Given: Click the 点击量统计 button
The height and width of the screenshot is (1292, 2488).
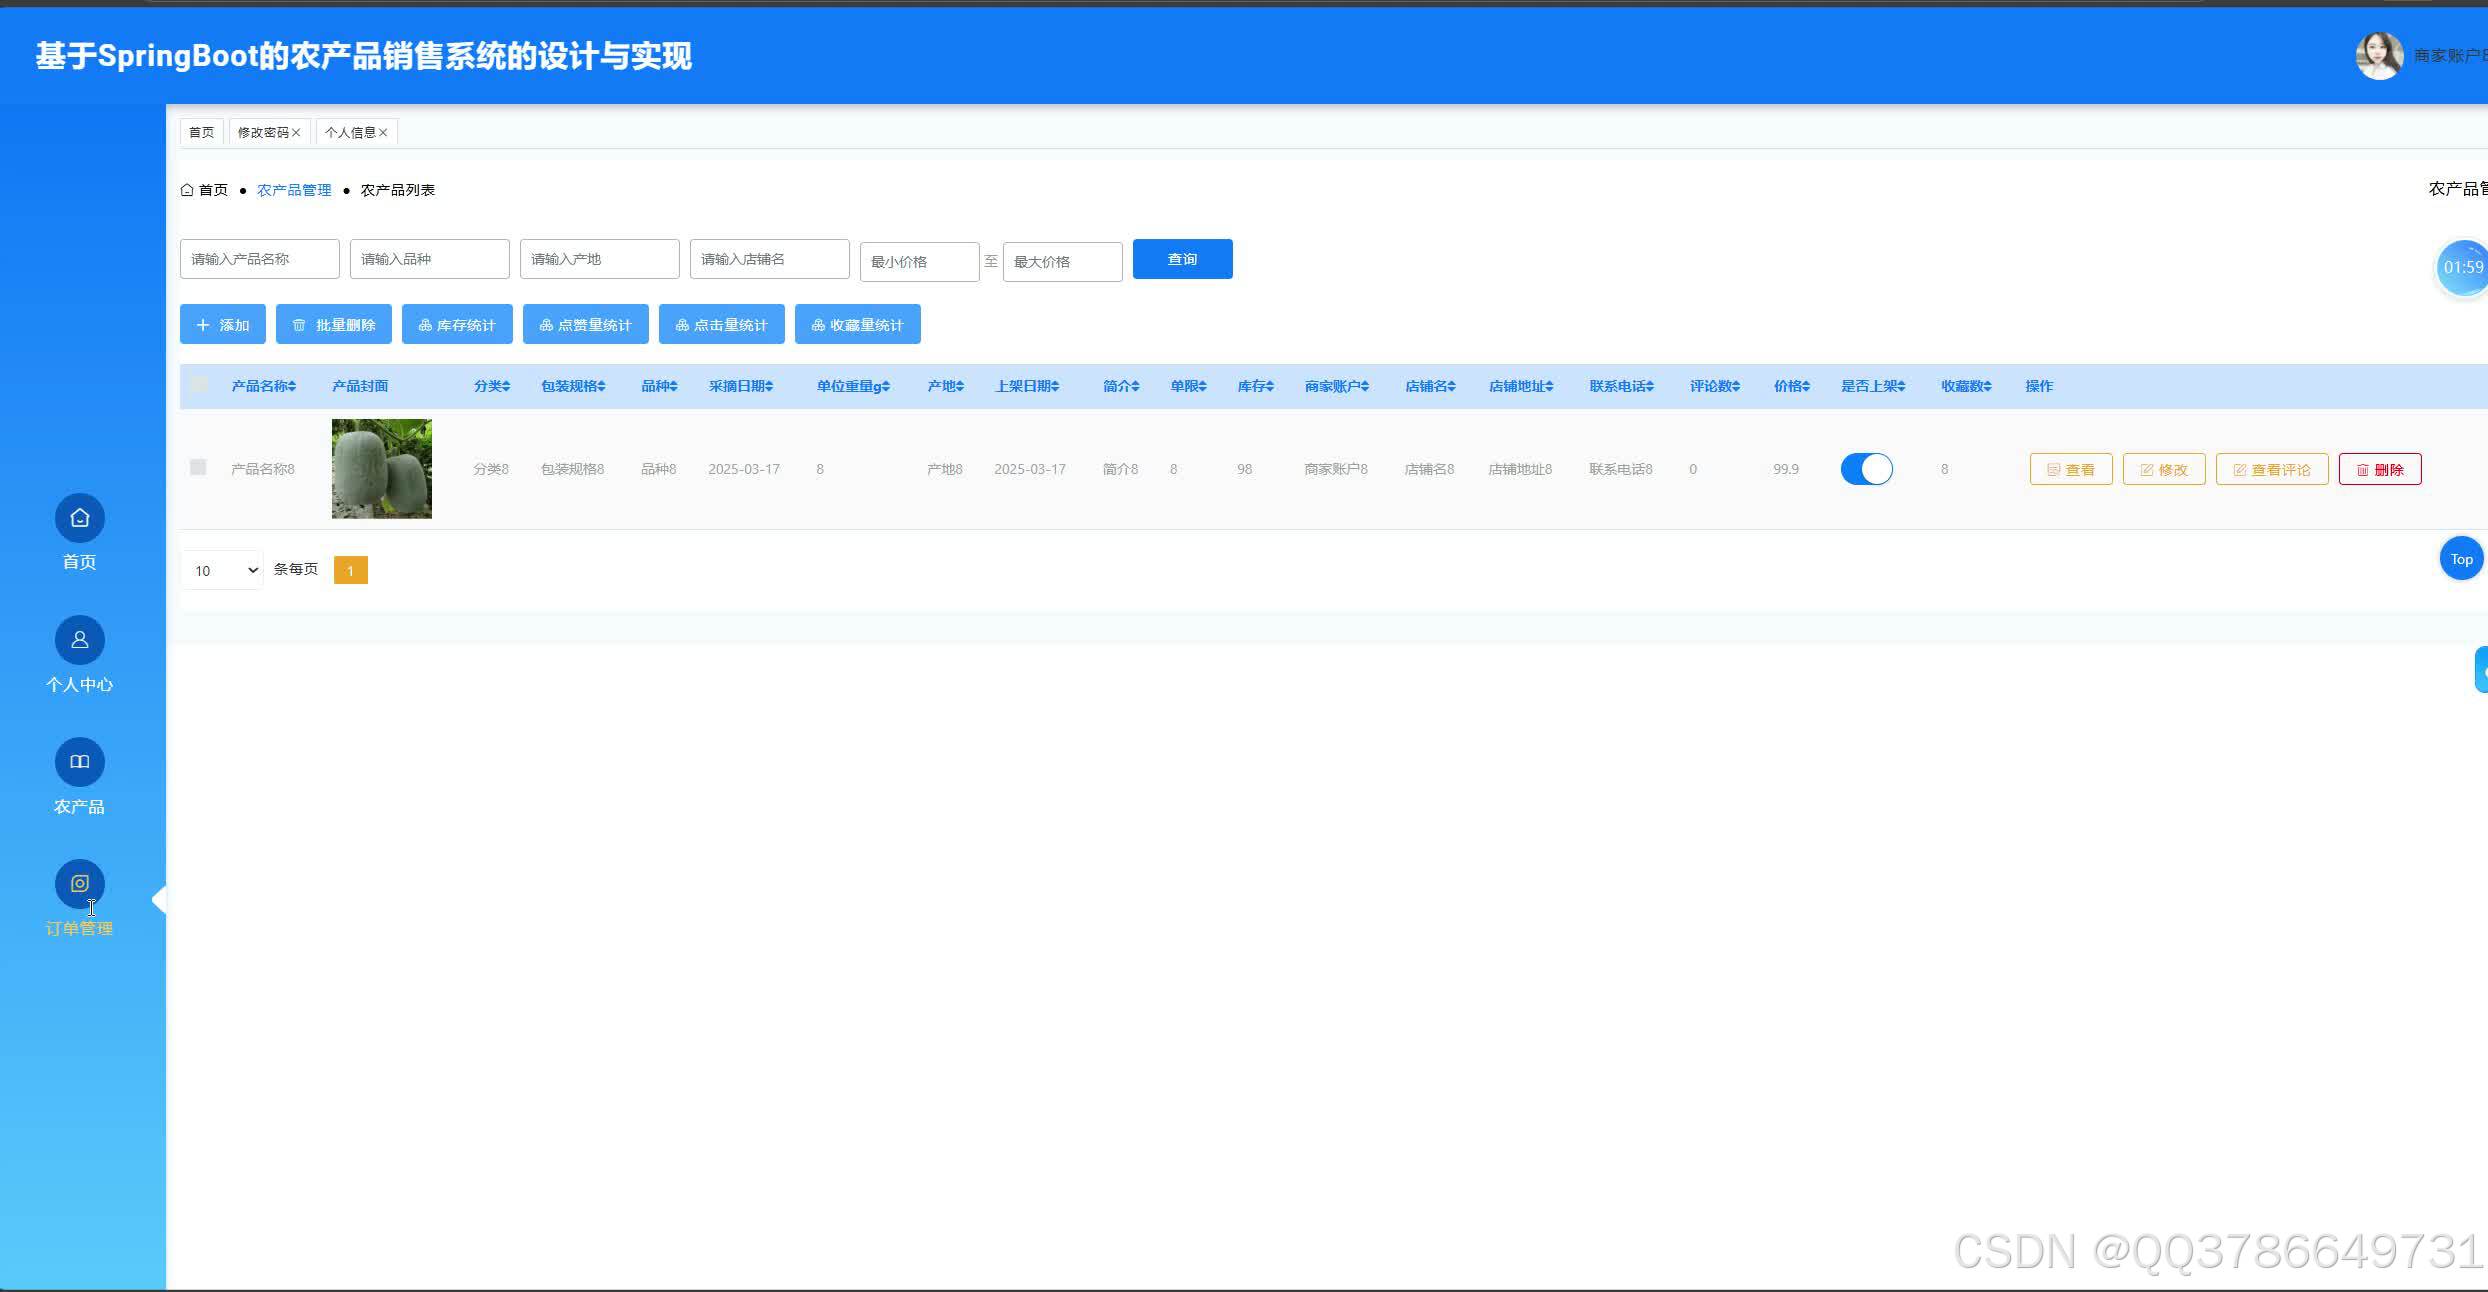Looking at the screenshot, I should tap(722, 324).
